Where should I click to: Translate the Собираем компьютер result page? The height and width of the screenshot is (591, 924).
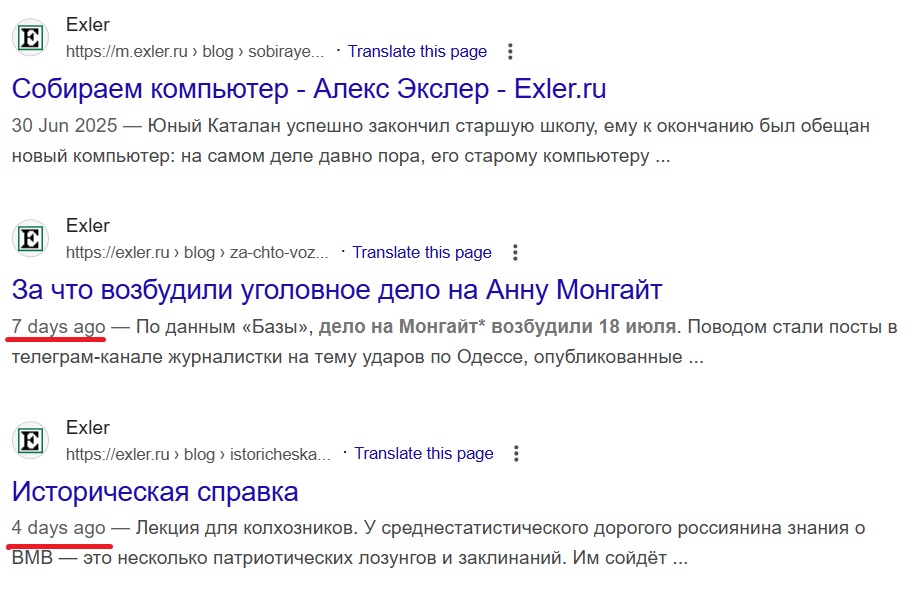[x=417, y=52]
